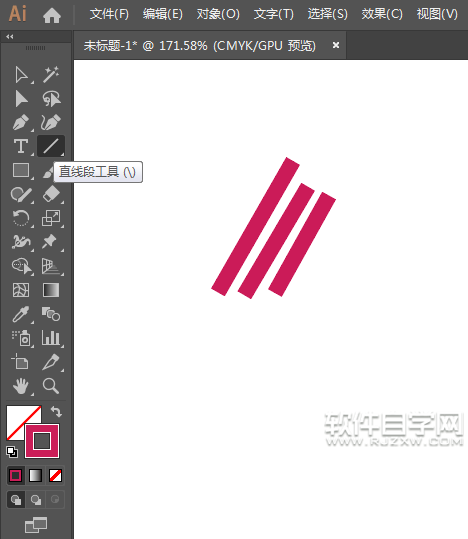Image resolution: width=468 pixels, height=539 pixels.
Task: Select the Hand tool
Action: point(21,386)
